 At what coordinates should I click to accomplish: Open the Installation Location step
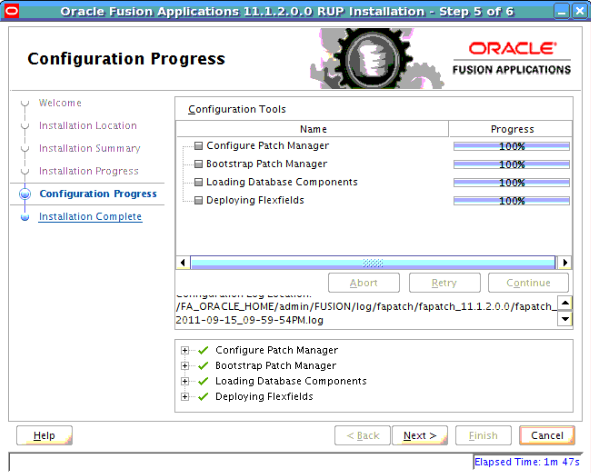[x=88, y=126]
